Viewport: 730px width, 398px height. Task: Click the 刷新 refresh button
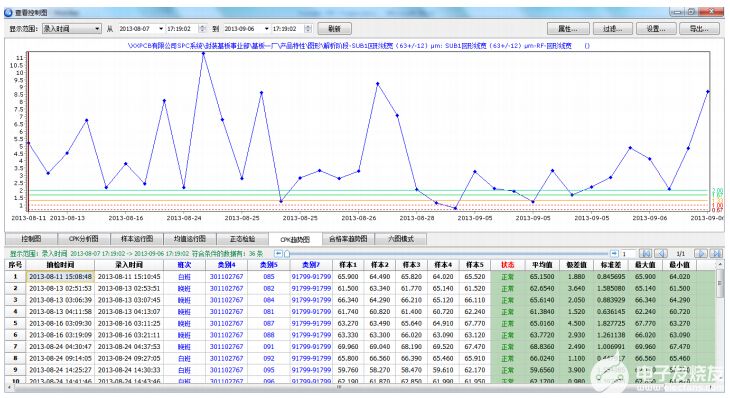(x=334, y=29)
